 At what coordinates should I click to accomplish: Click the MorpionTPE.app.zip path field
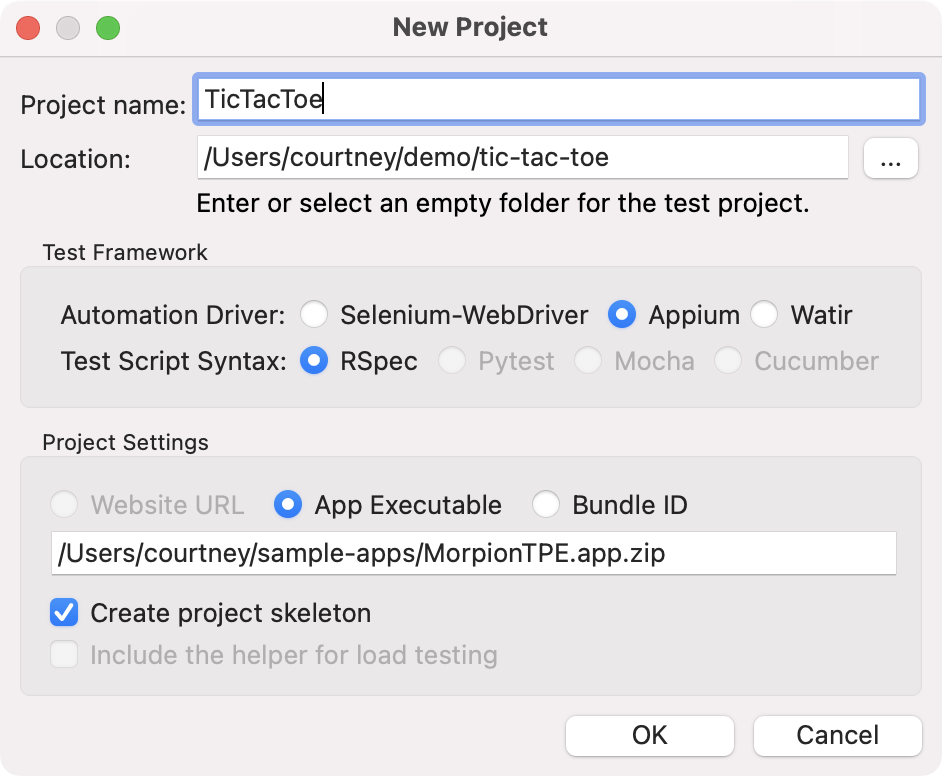474,553
